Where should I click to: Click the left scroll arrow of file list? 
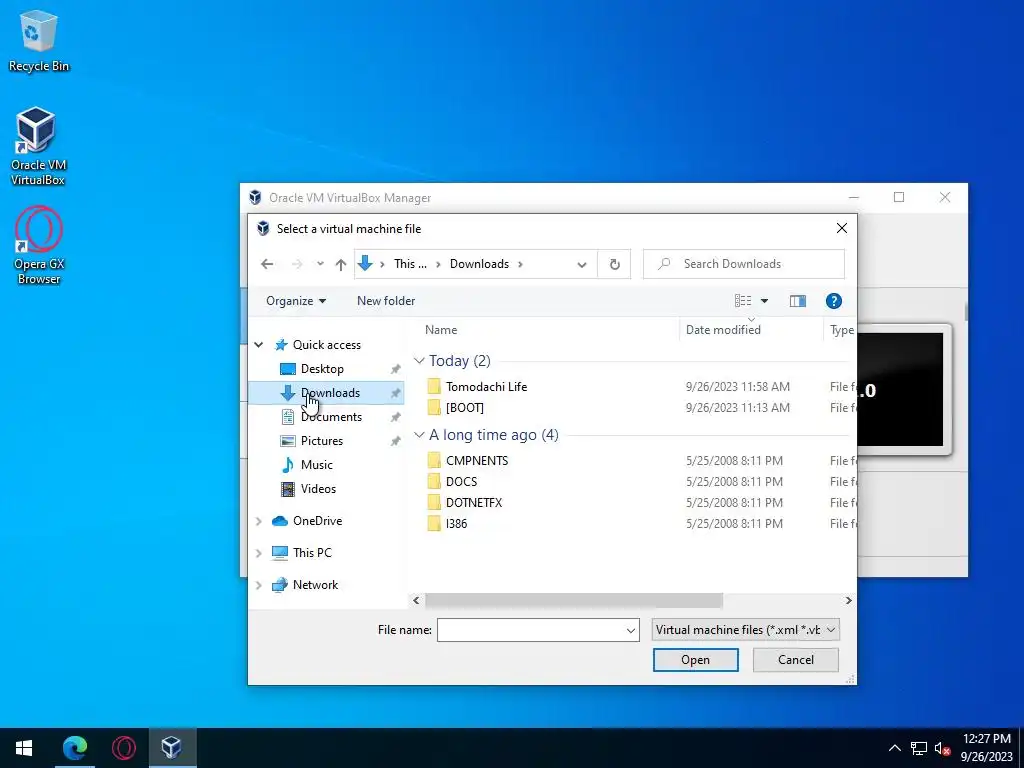tap(417, 600)
